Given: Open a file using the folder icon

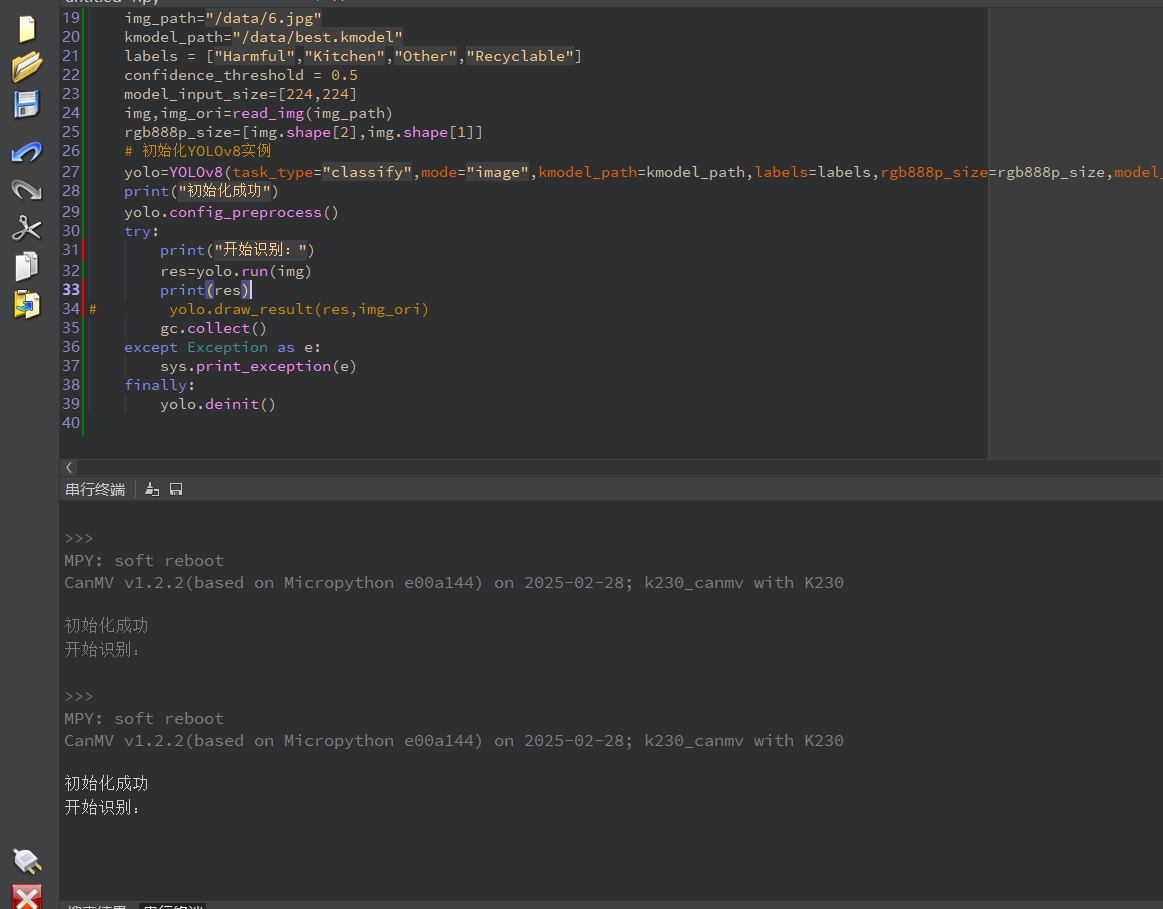Looking at the screenshot, I should tap(27, 67).
